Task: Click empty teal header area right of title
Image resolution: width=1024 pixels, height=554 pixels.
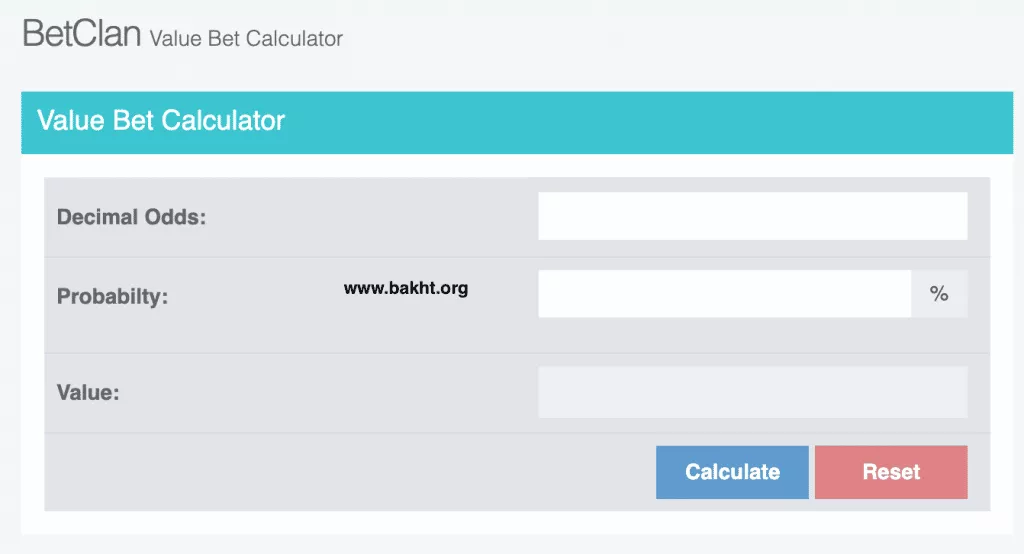Action: (650, 122)
